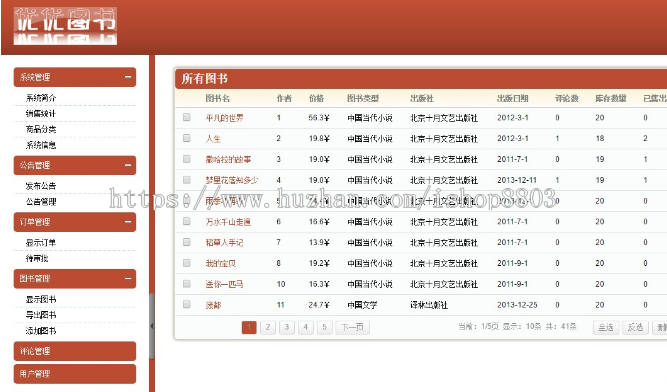Open 系统信息 page
The width and height of the screenshot is (667, 392).
tap(41, 145)
